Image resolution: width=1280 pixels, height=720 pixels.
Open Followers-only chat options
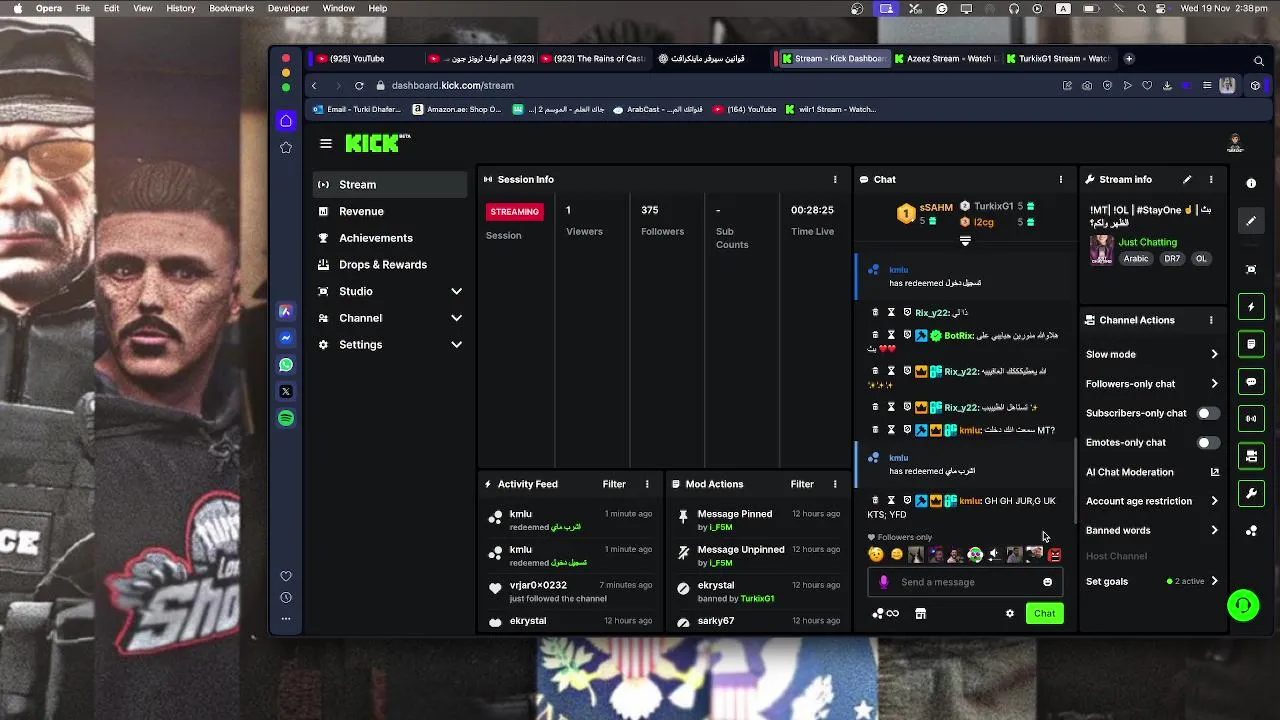[x=1152, y=384]
